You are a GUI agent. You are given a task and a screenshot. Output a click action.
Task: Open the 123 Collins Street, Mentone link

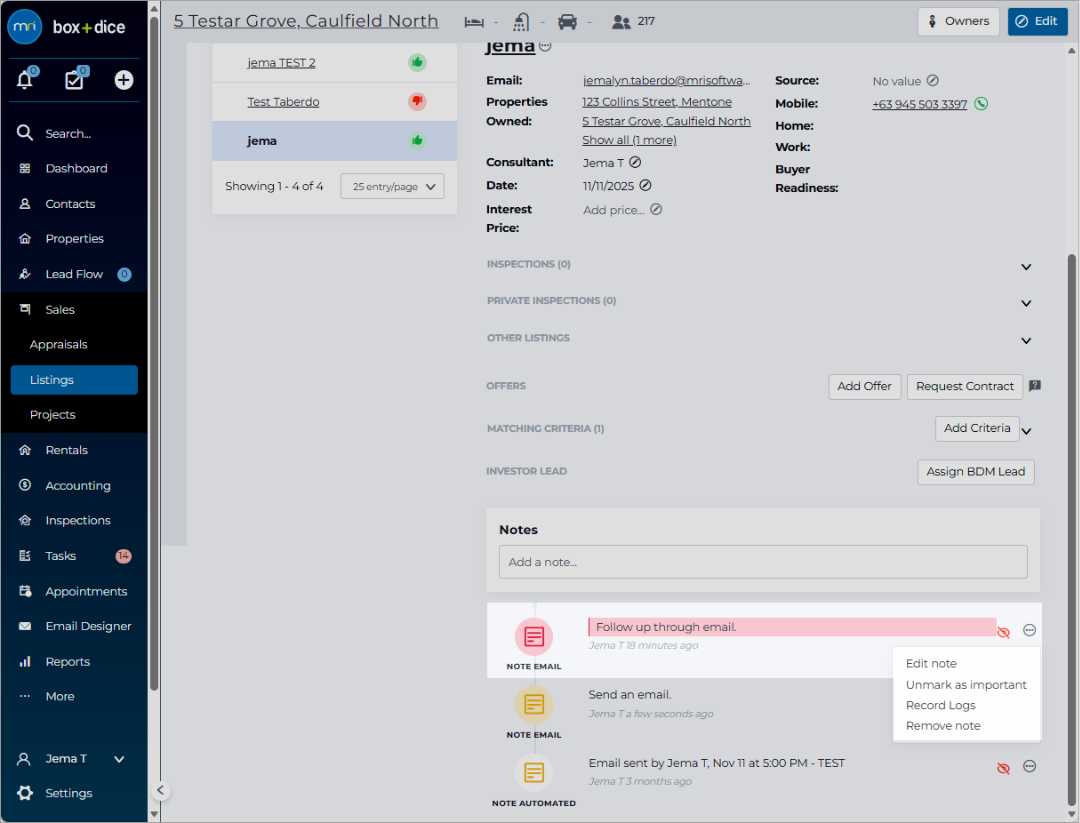pos(656,102)
